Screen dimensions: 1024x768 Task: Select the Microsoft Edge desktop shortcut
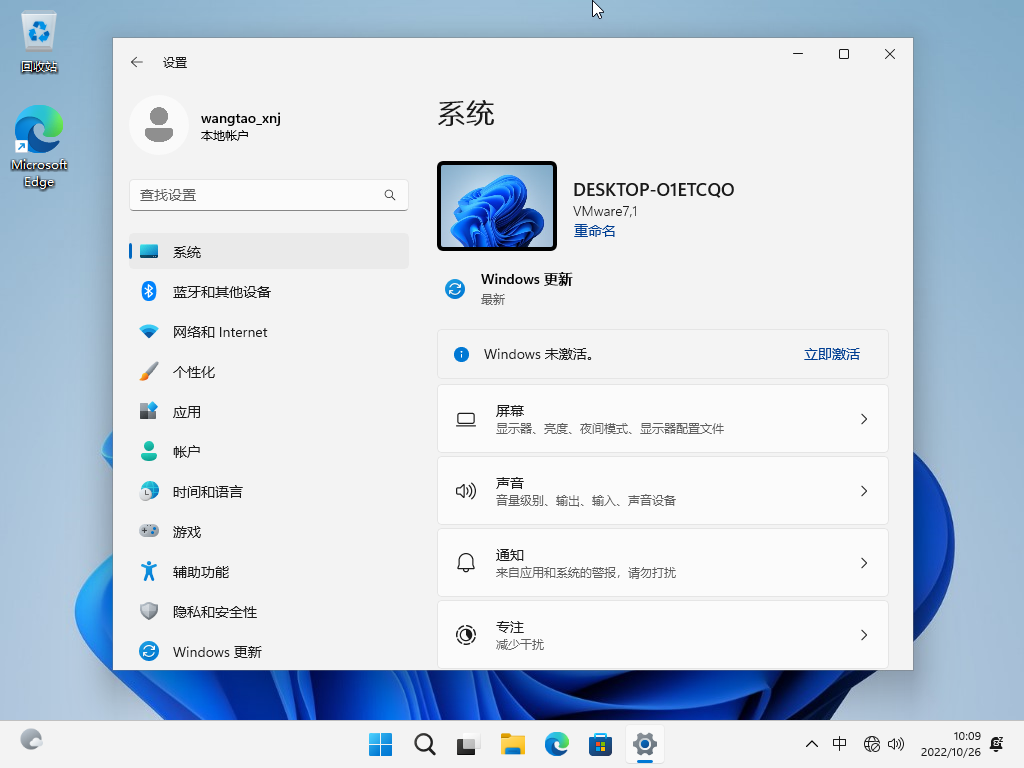(x=39, y=146)
